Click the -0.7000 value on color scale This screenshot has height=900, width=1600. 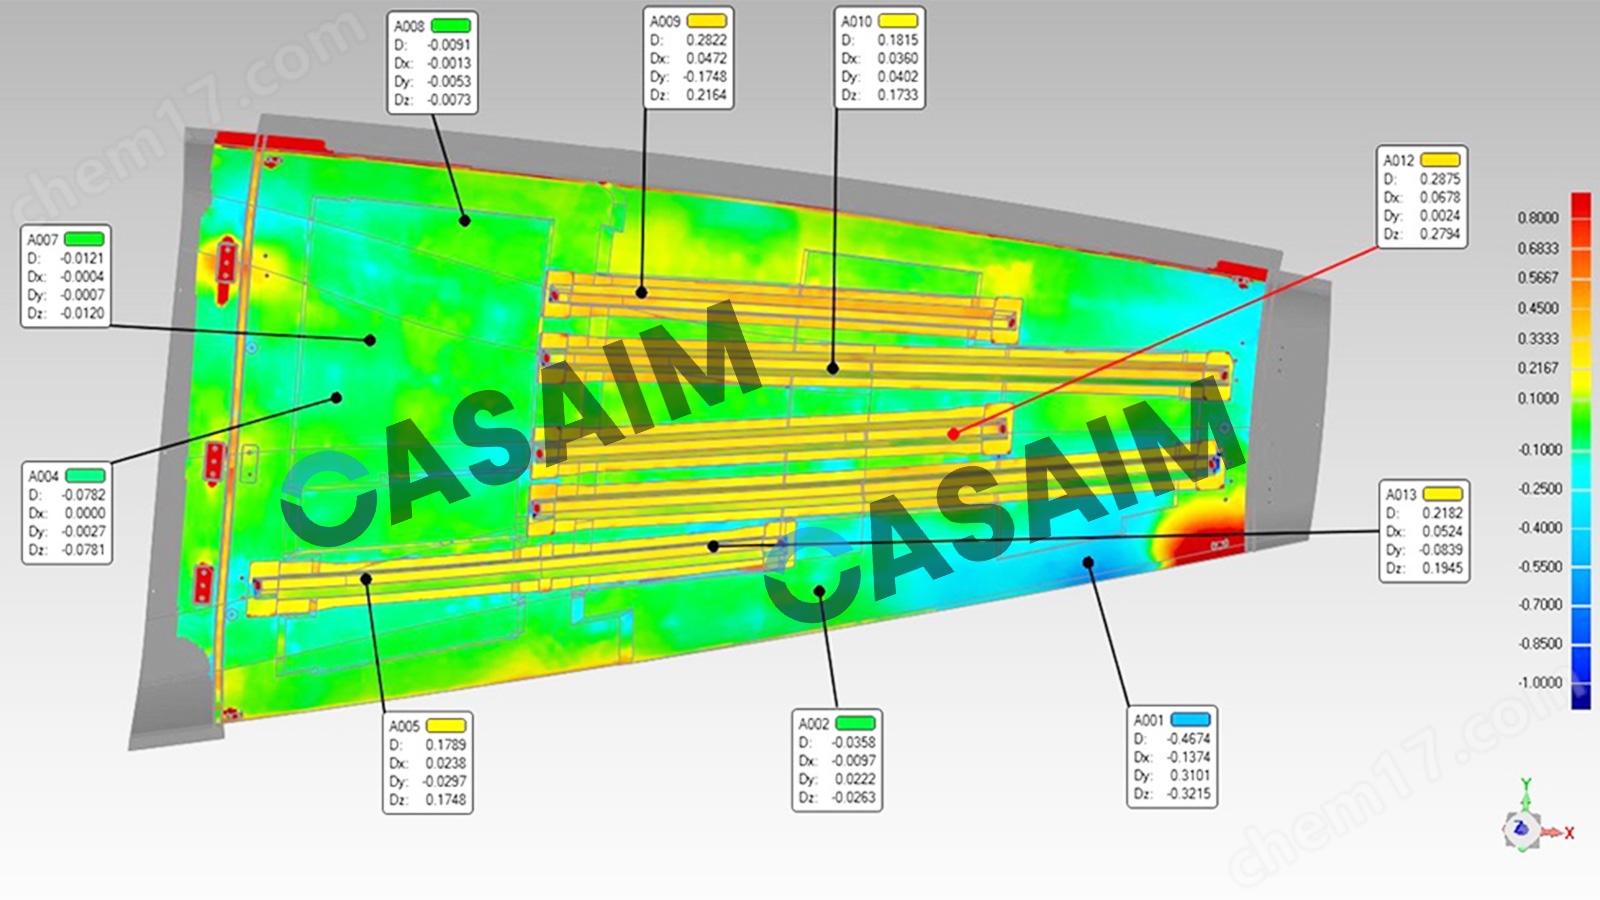1539,605
